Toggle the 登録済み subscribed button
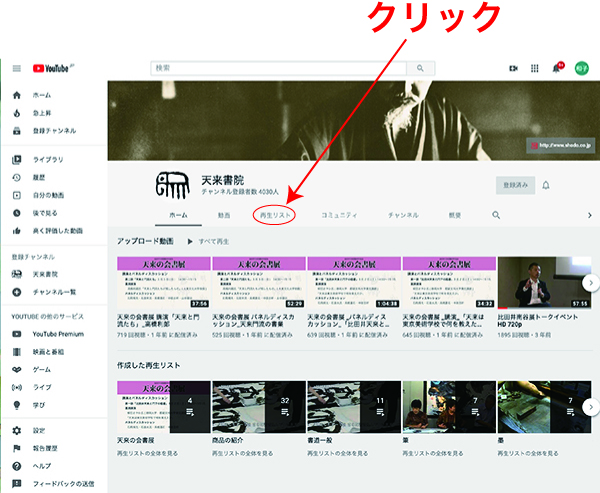The width and height of the screenshot is (600, 493). click(x=515, y=185)
